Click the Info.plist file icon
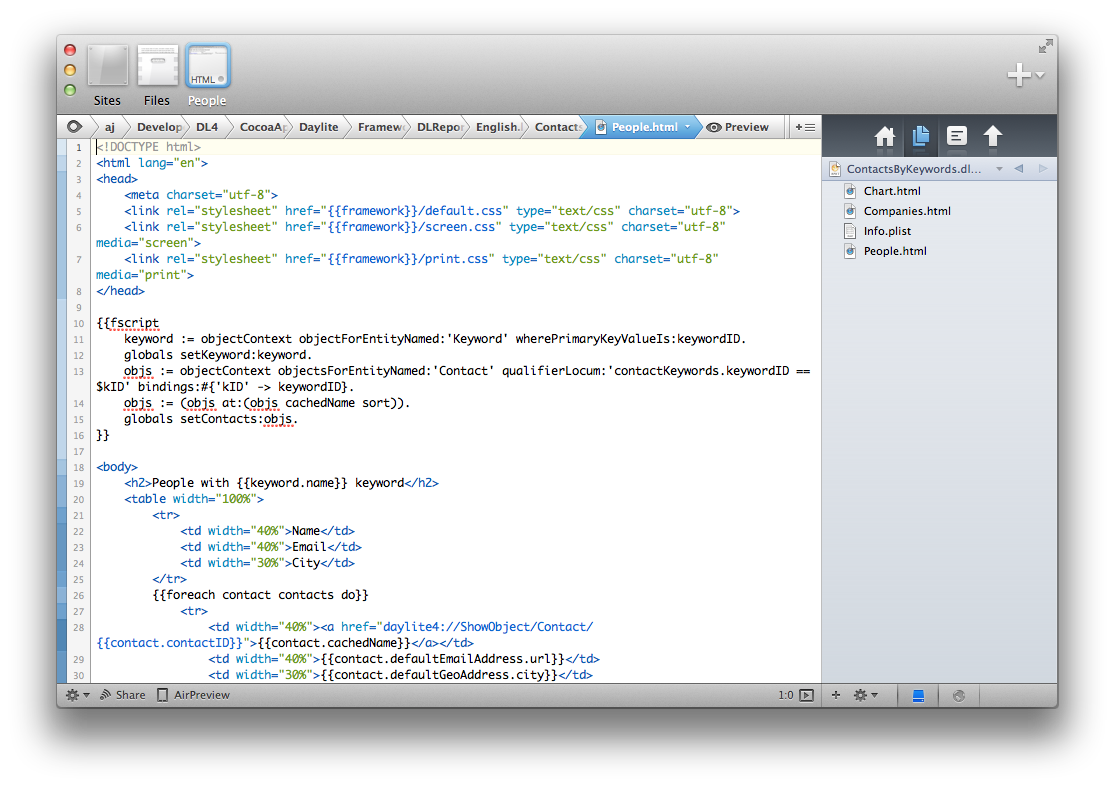This screenshot has height=786, width=1114. tap(850, 230)
